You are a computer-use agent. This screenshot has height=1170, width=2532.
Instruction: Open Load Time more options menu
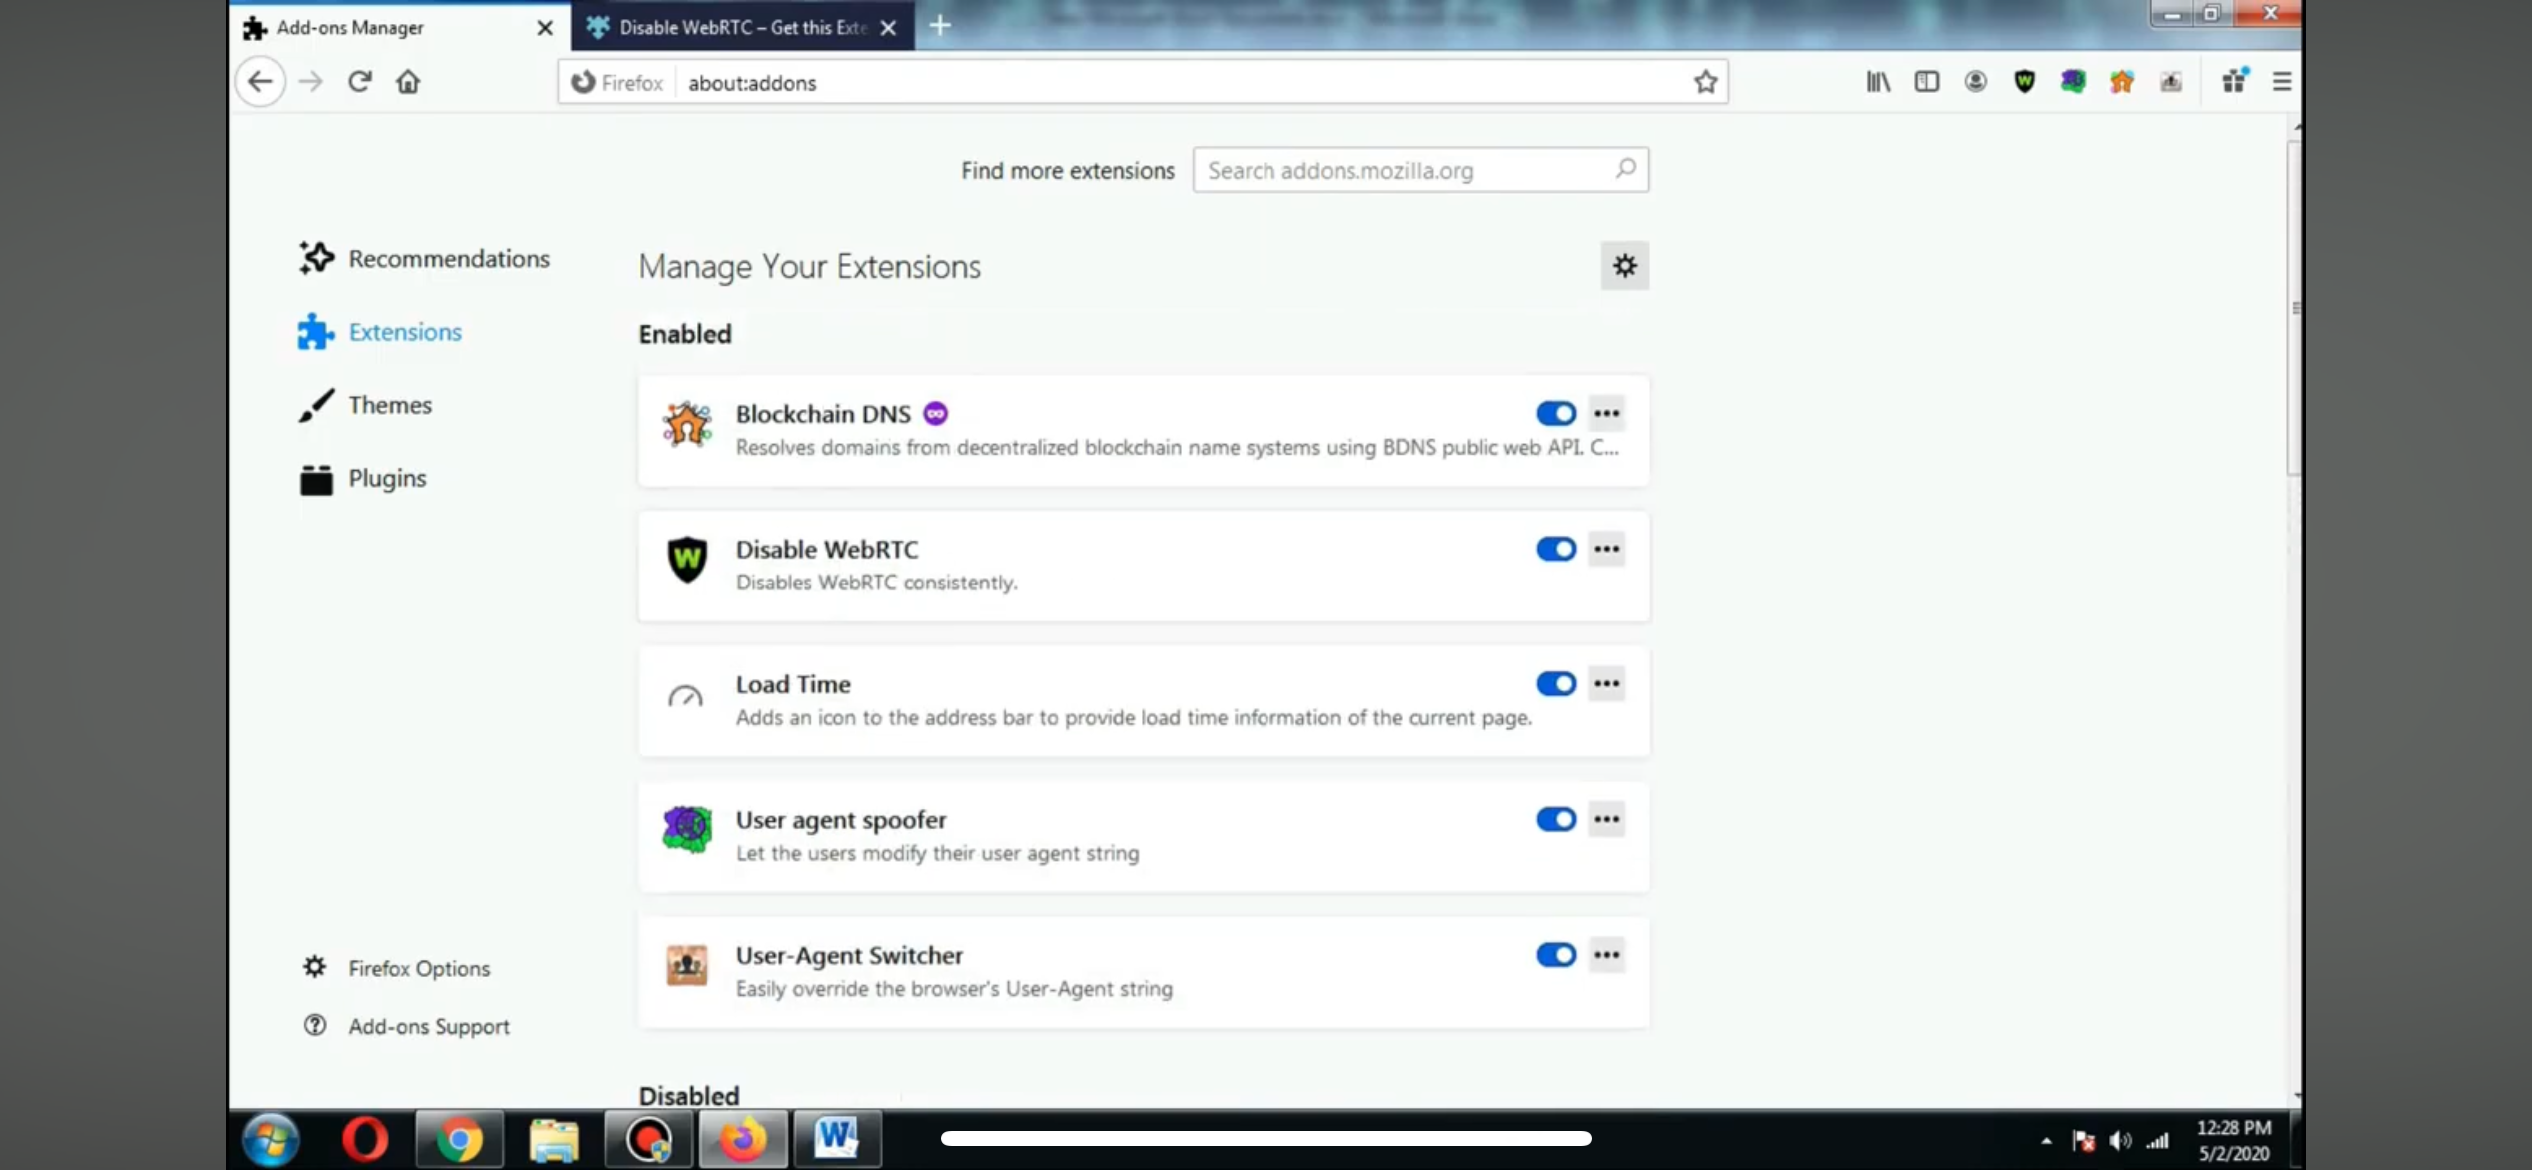click(x=1607, y=684)
